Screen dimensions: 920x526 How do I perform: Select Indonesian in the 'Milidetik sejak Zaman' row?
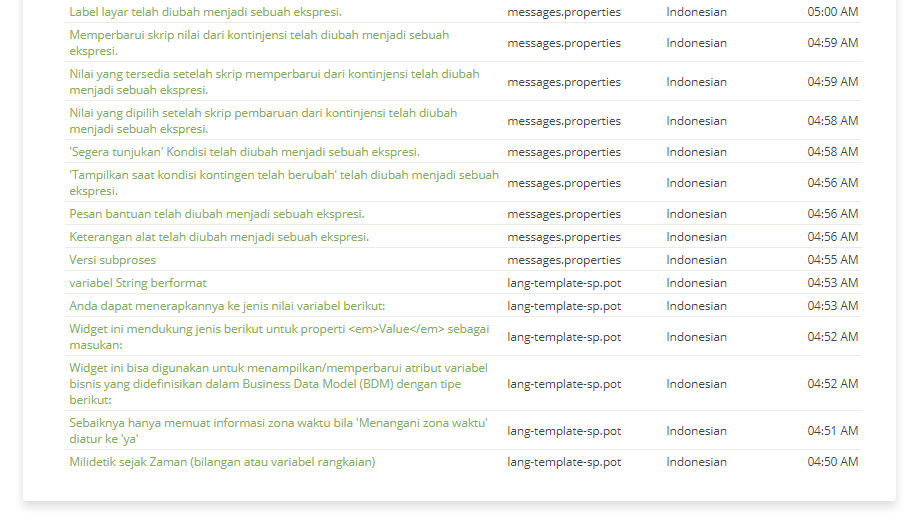tap(696, 462)
